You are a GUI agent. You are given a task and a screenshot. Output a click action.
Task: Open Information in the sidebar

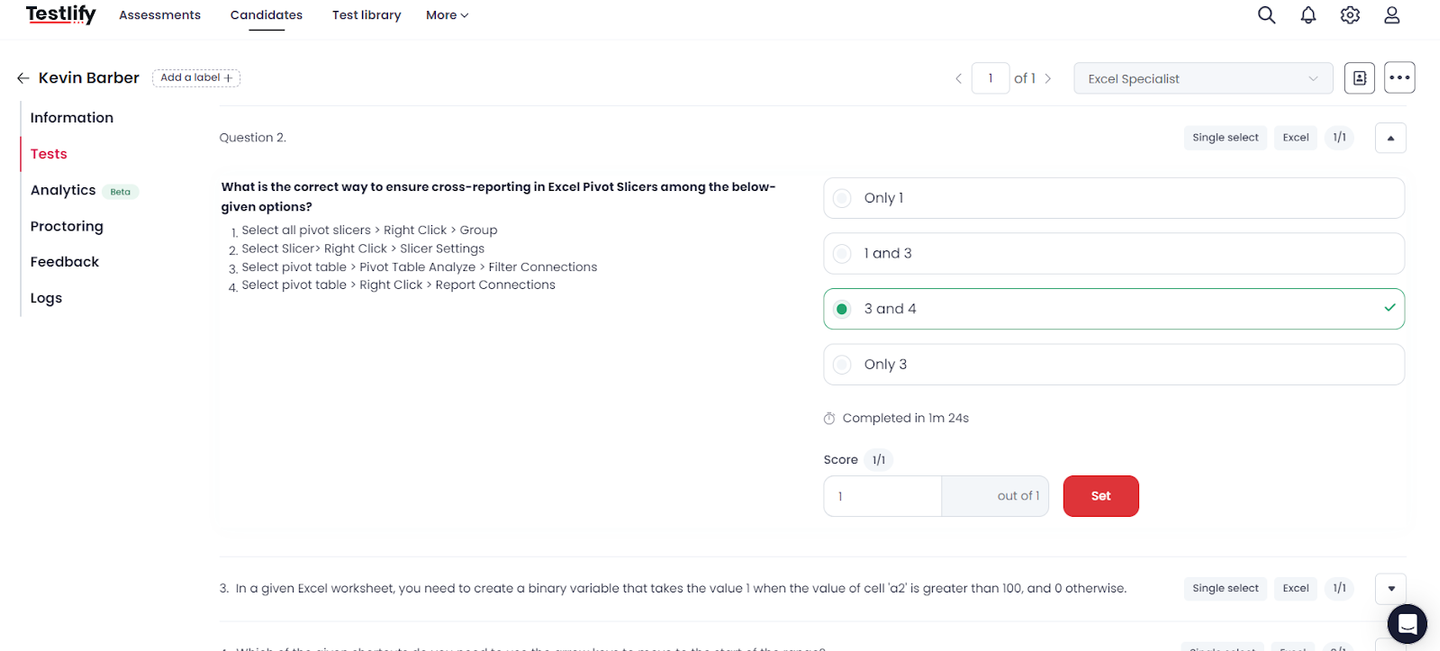[x=72, y=118]
